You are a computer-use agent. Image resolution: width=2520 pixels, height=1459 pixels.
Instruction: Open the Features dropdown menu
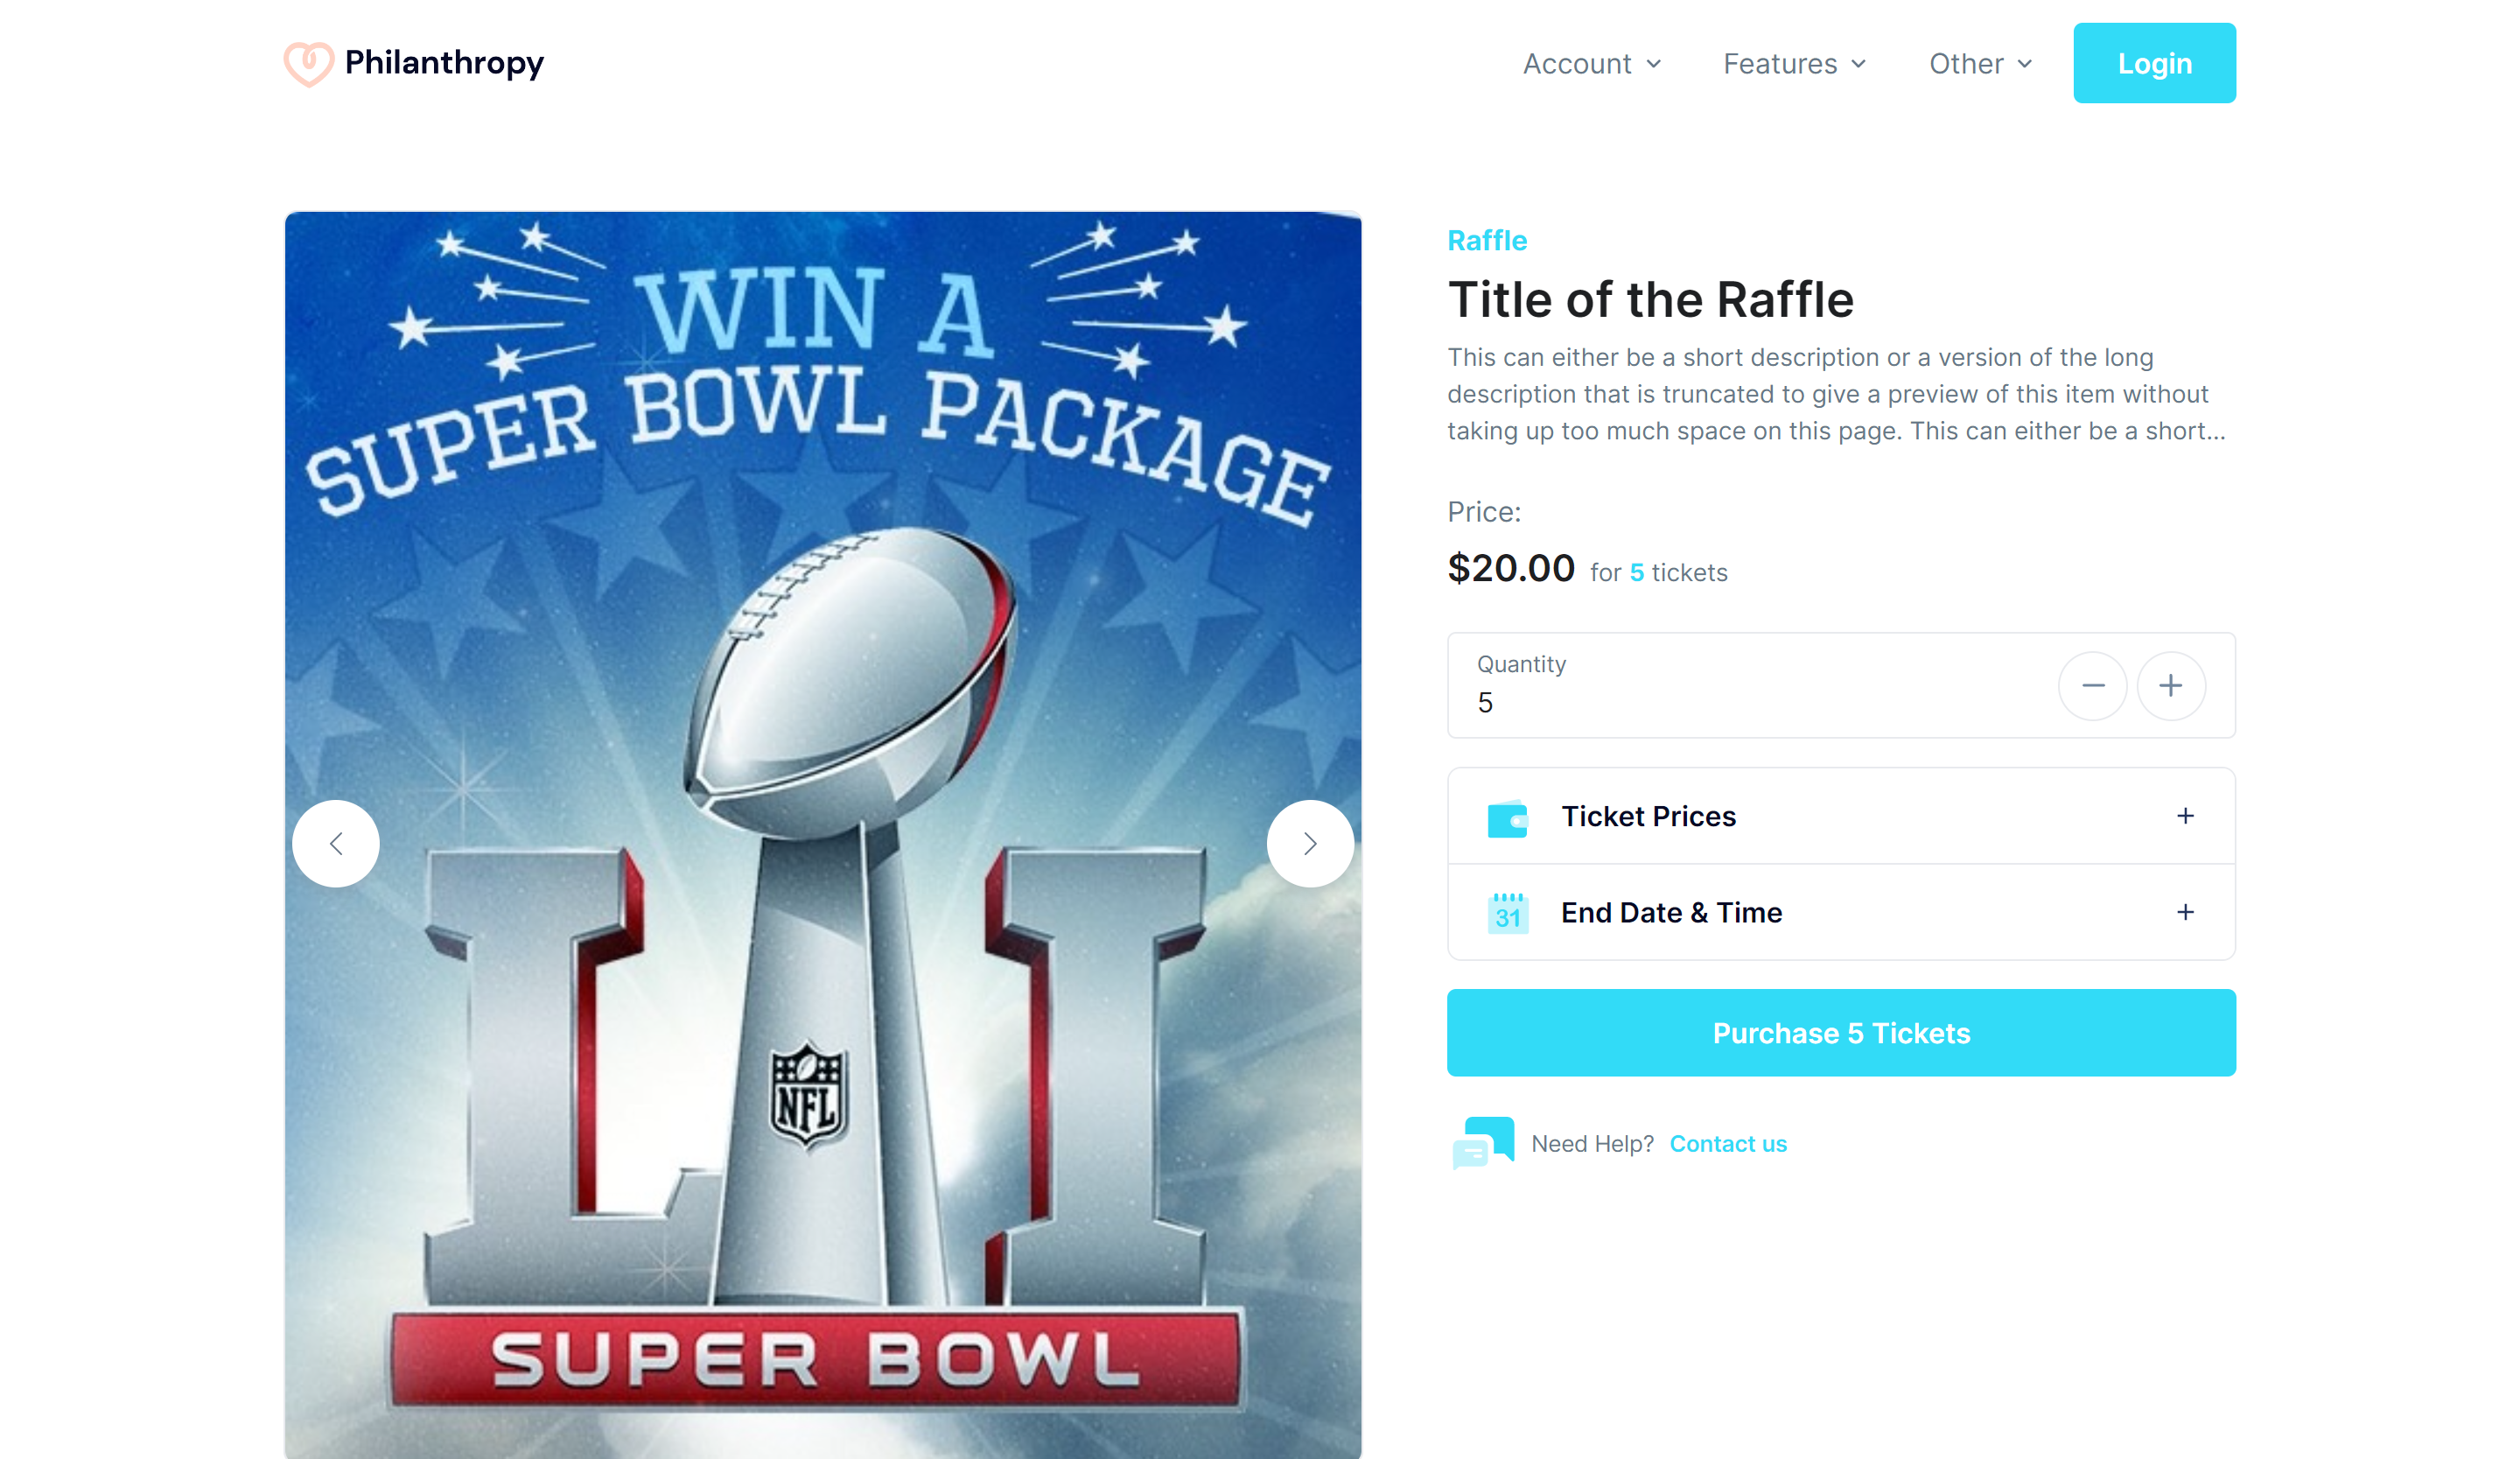tap(1794, 64)
